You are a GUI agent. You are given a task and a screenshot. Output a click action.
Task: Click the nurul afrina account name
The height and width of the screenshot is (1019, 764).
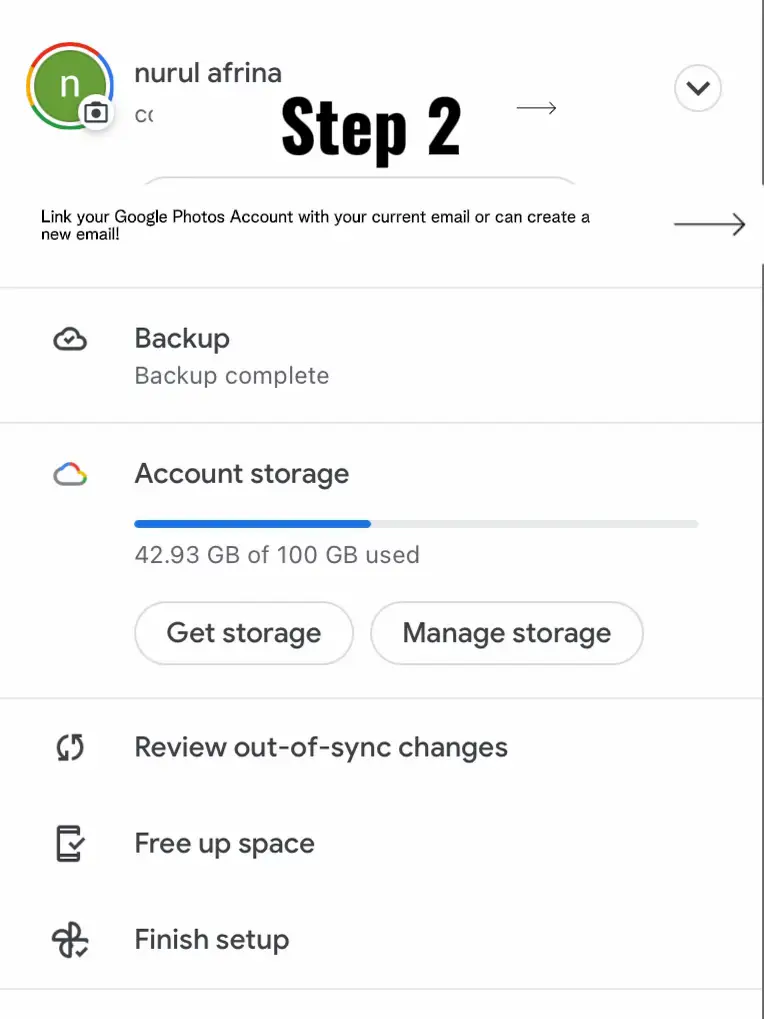pos(208,73)
